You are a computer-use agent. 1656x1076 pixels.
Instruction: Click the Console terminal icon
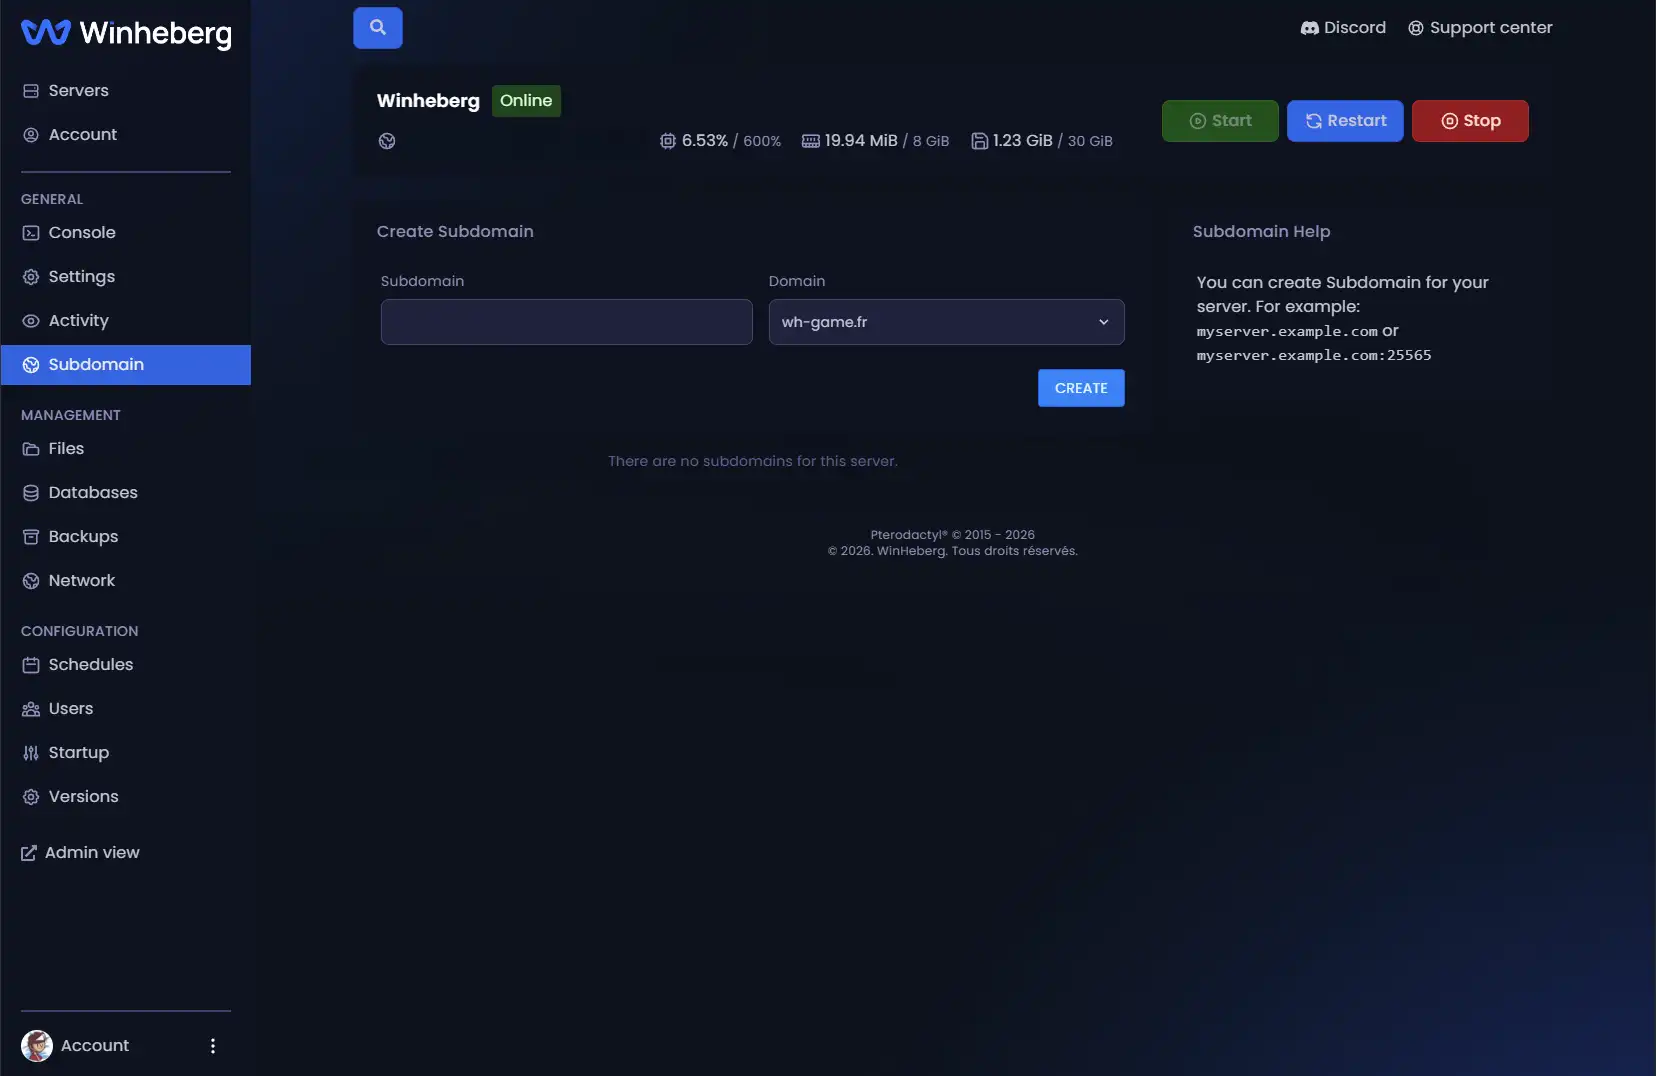pos(31,233)
